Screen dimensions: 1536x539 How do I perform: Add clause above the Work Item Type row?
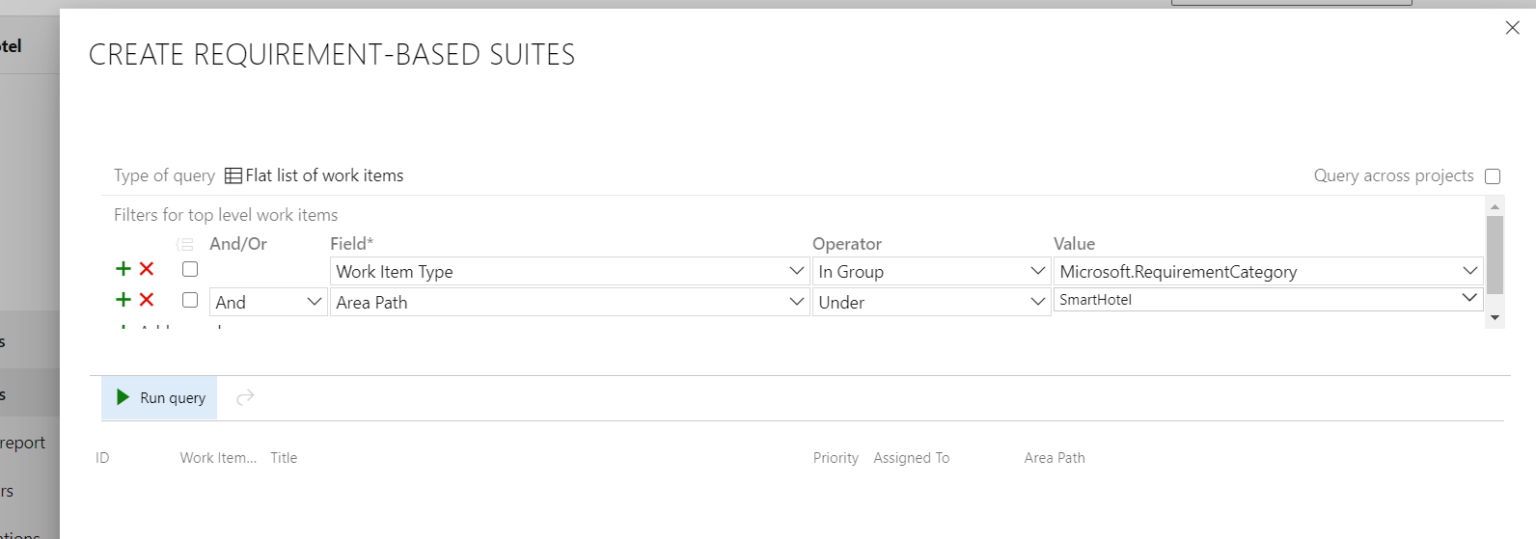tap(123, 269)
